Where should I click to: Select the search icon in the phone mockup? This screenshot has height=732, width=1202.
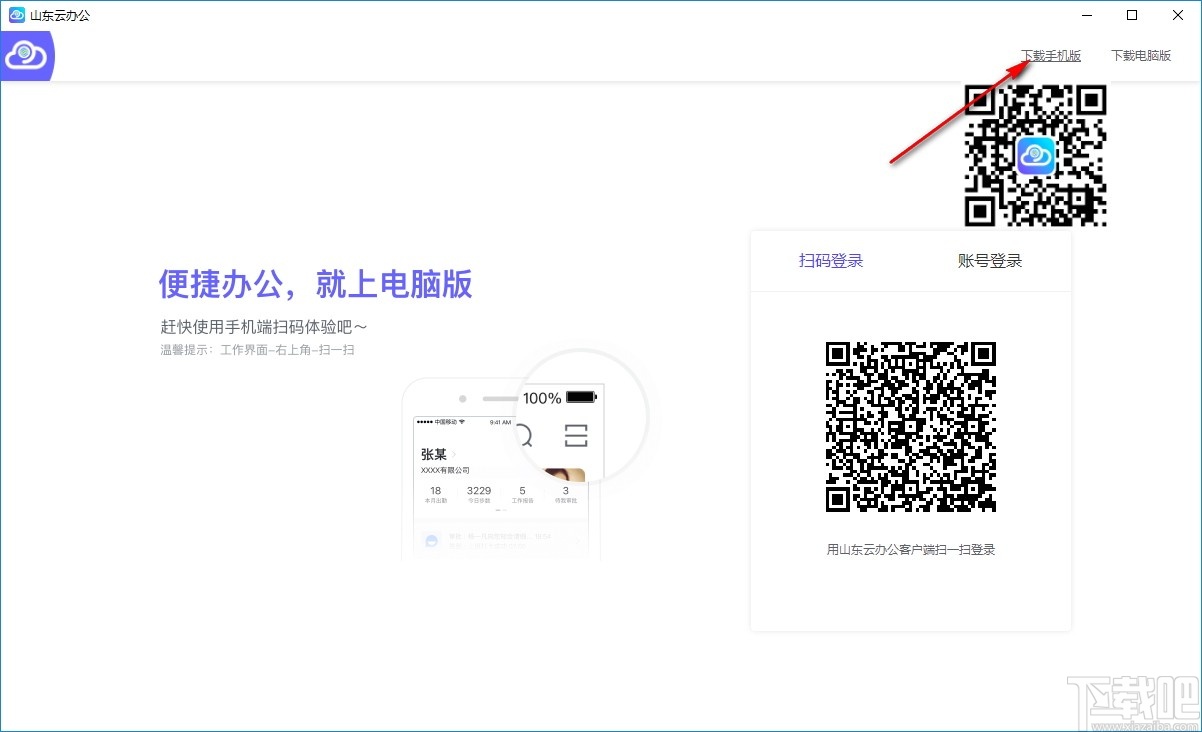527,435
